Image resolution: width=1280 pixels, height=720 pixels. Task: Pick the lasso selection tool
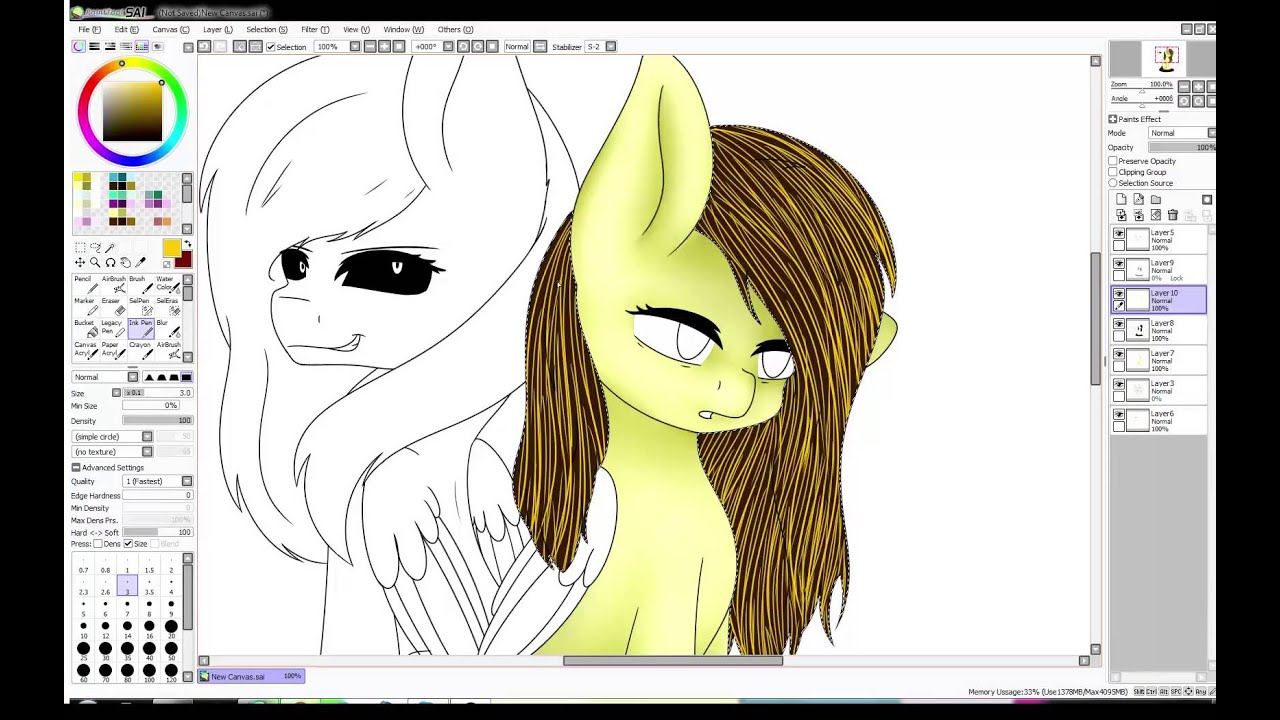pyautogui.click(x=95, y=248)
